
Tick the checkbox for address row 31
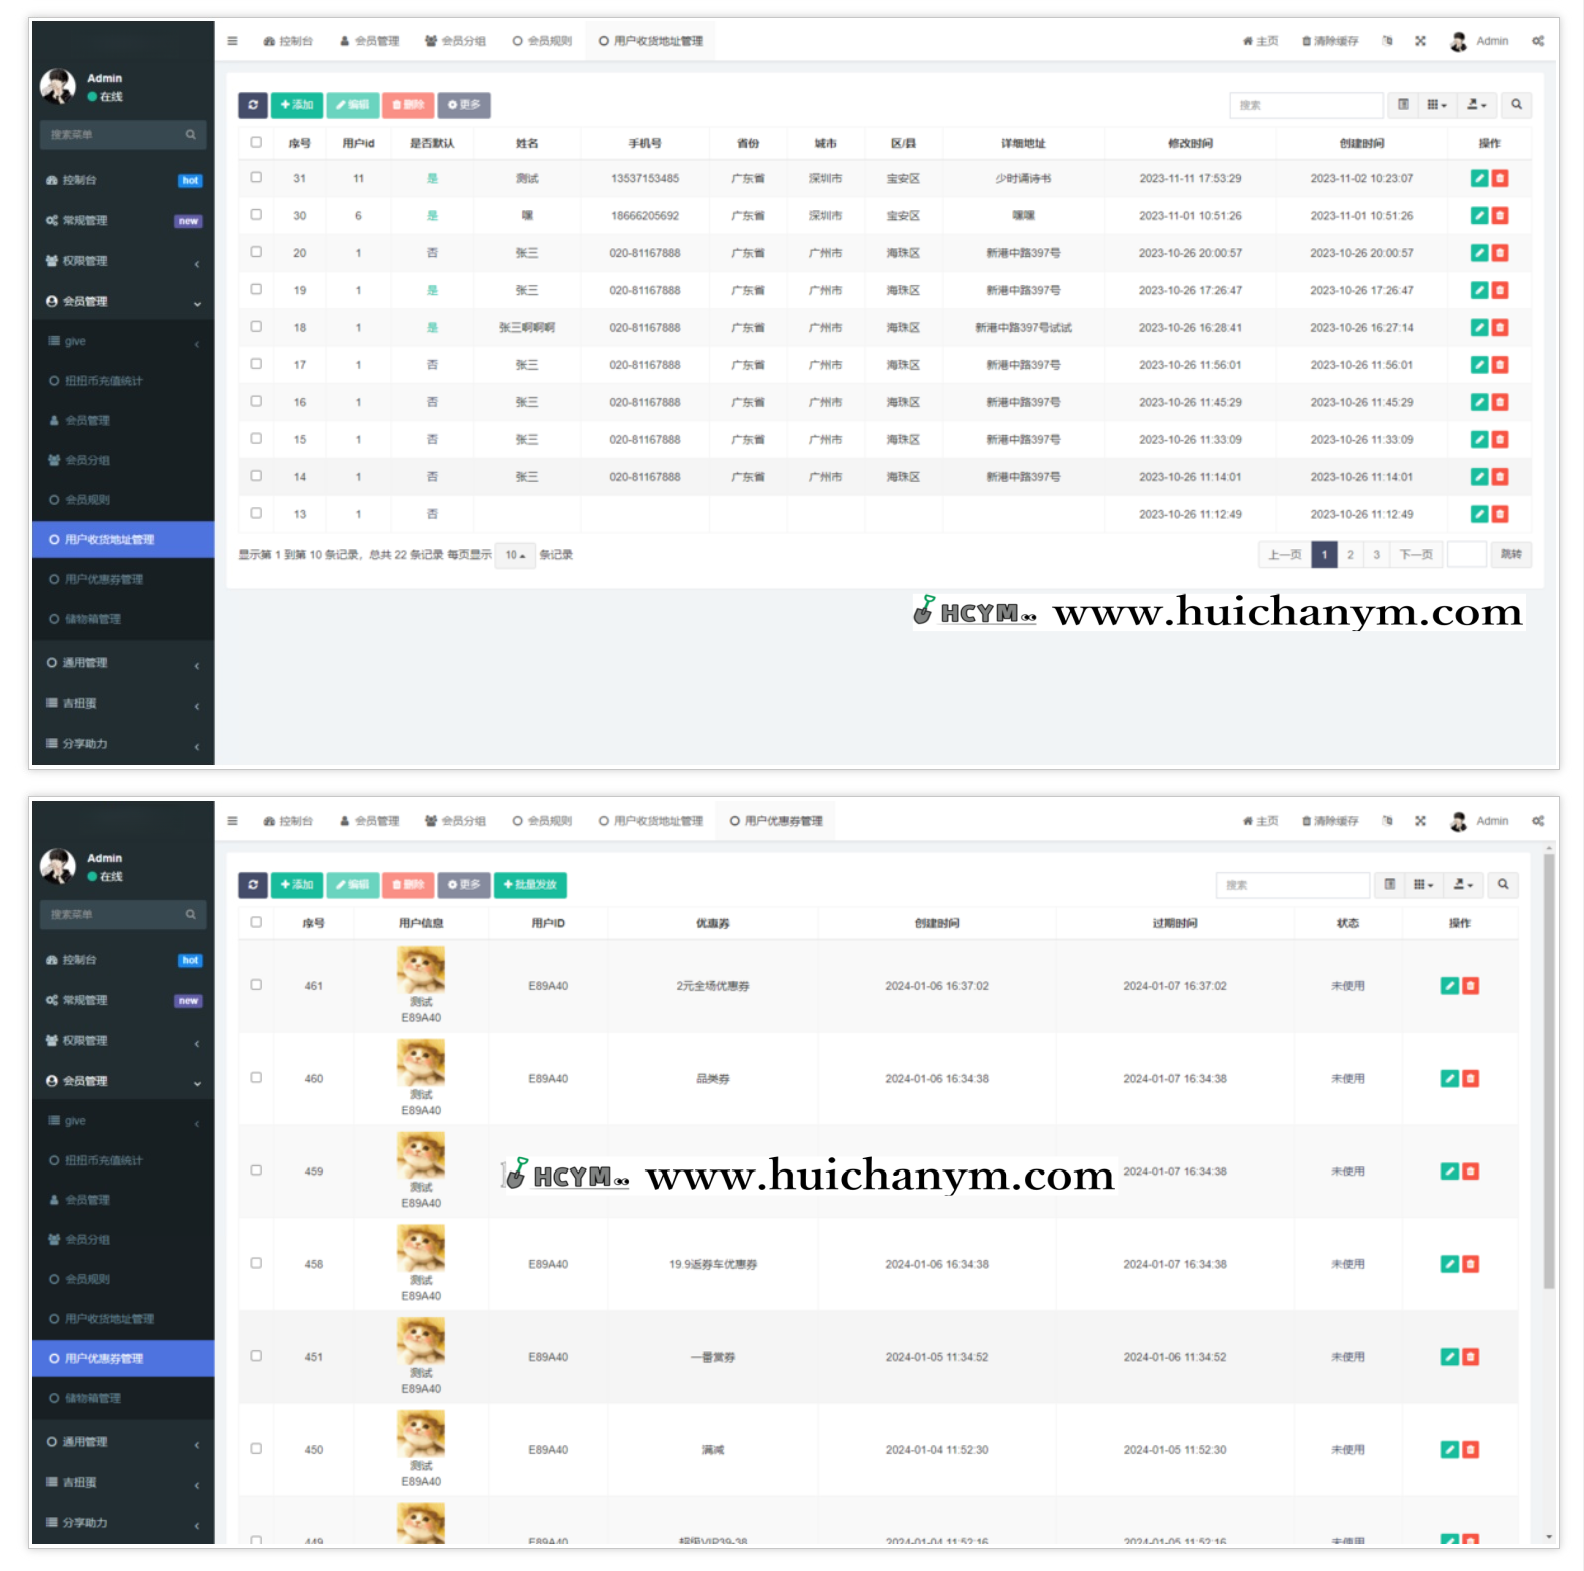coord(256,178)
